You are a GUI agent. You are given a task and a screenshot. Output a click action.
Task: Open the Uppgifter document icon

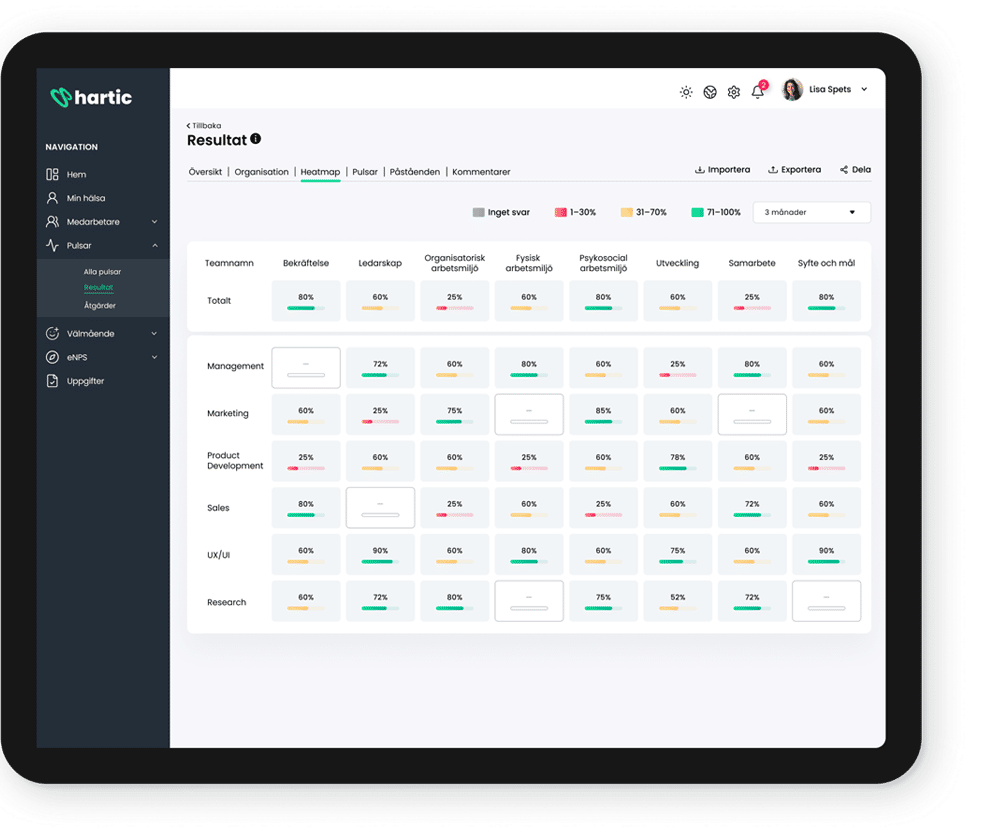tap(52, 381)
